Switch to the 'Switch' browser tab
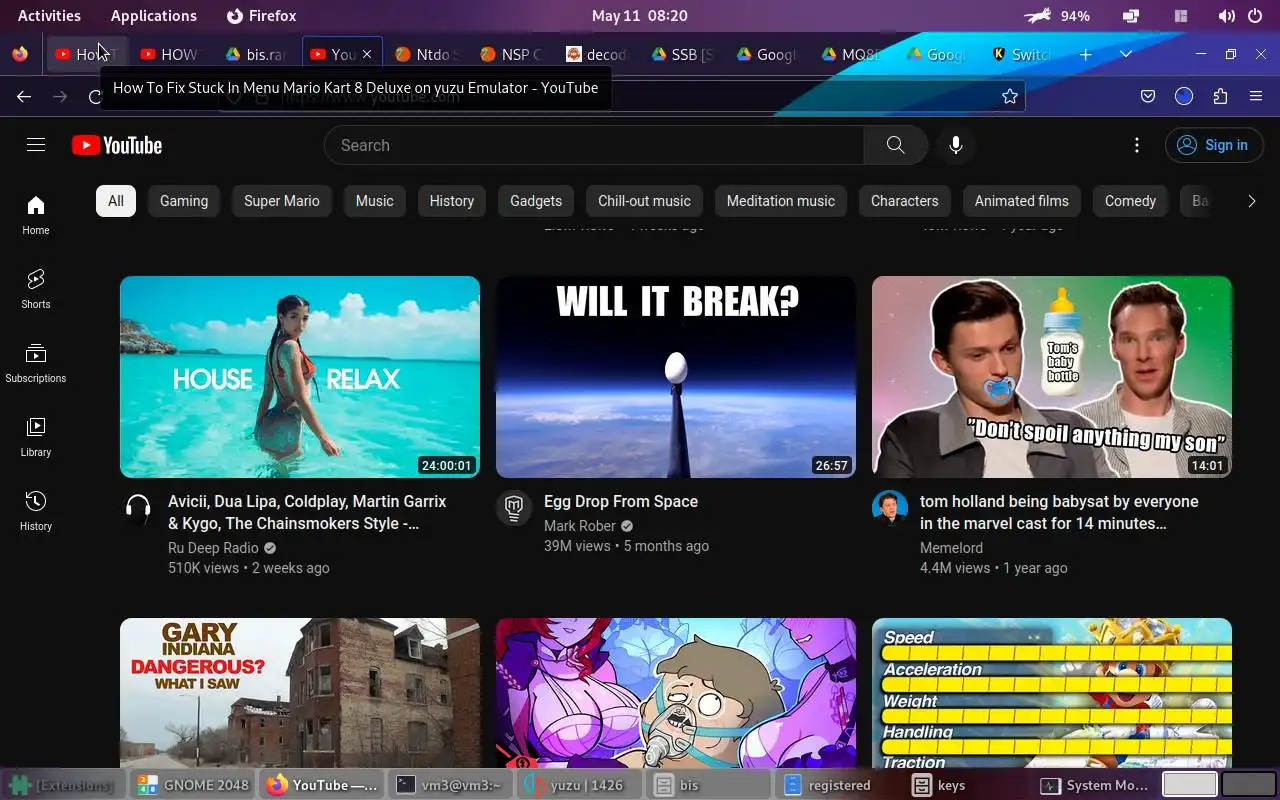Viewport: 1280px width, 800px height. pyautogui.click(x=1022, y=54)
